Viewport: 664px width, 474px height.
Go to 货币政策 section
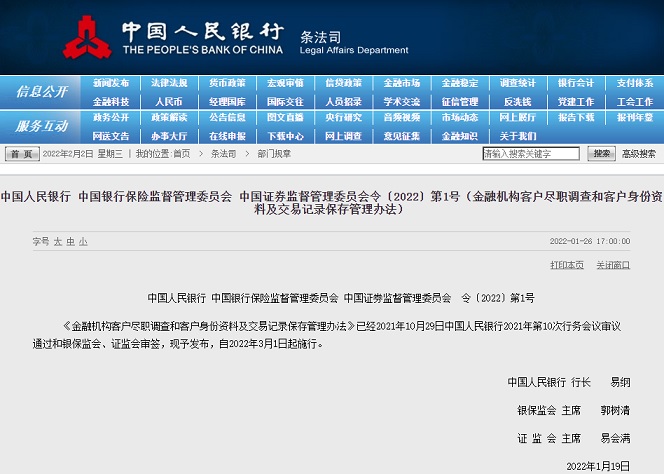[x=227, y=83]
